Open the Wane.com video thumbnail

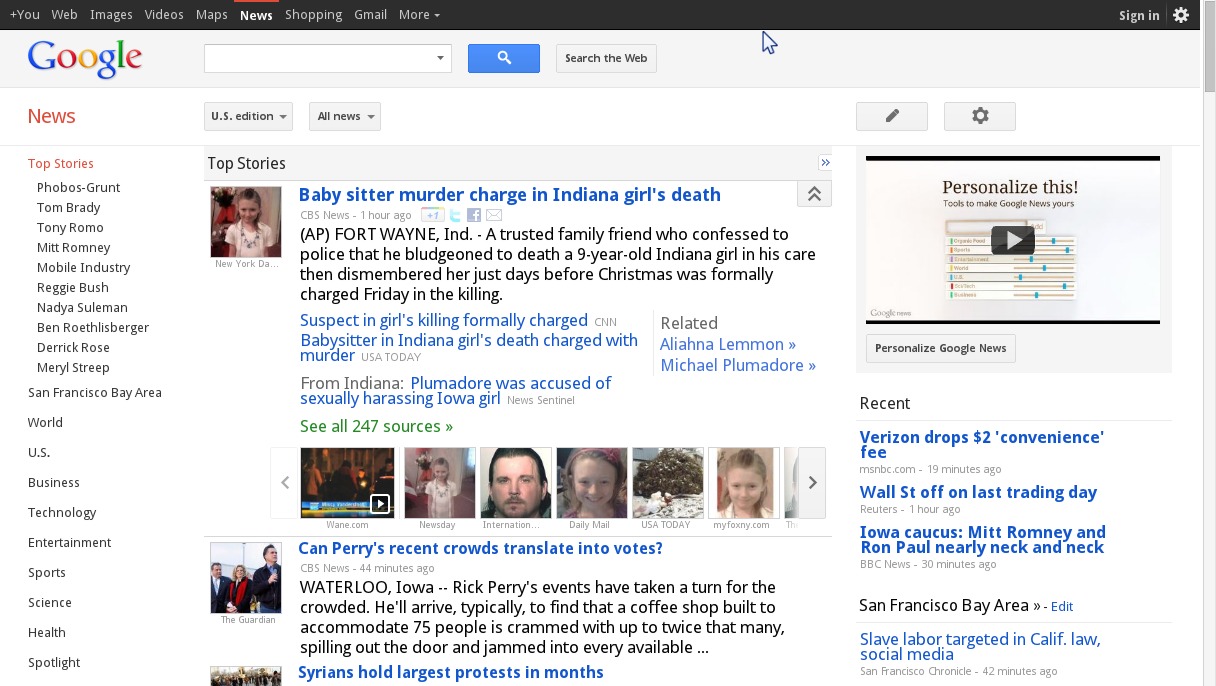(x=347, y=483)
